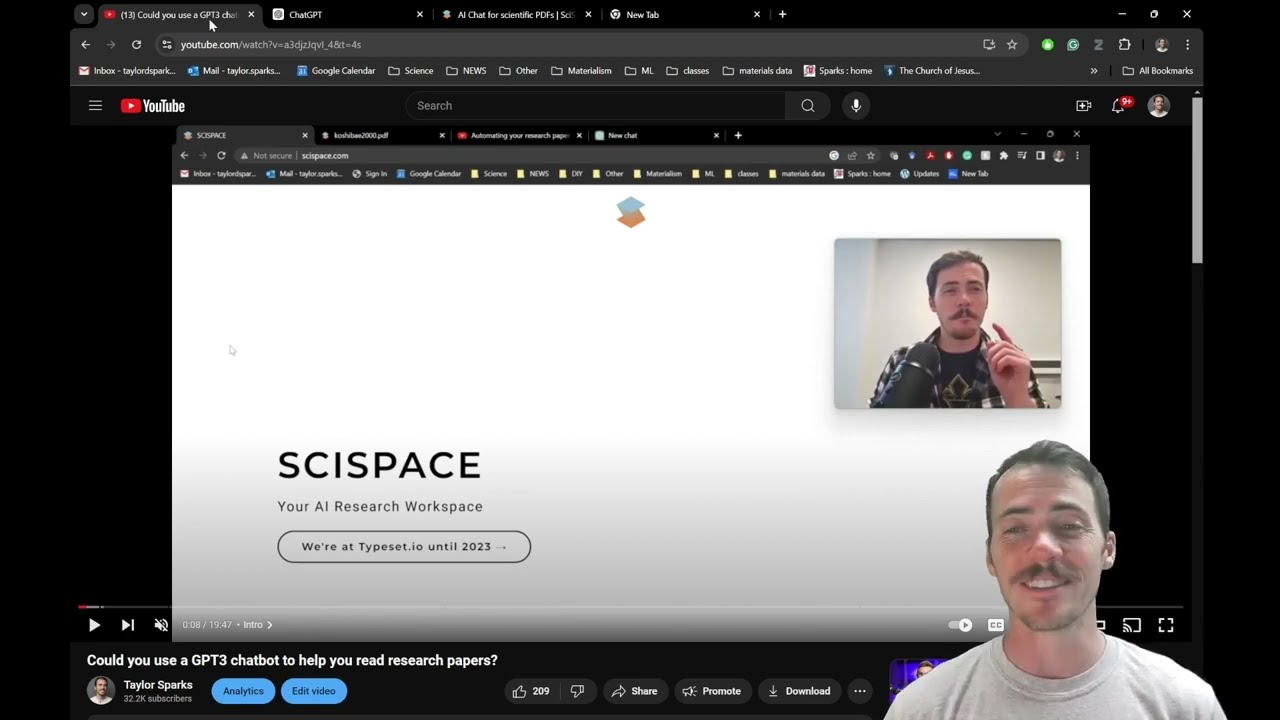Open the Inbox - taylorsparks bookmark
The image size is (1280, 720).
pyautogui.click(x=127, y=71)
